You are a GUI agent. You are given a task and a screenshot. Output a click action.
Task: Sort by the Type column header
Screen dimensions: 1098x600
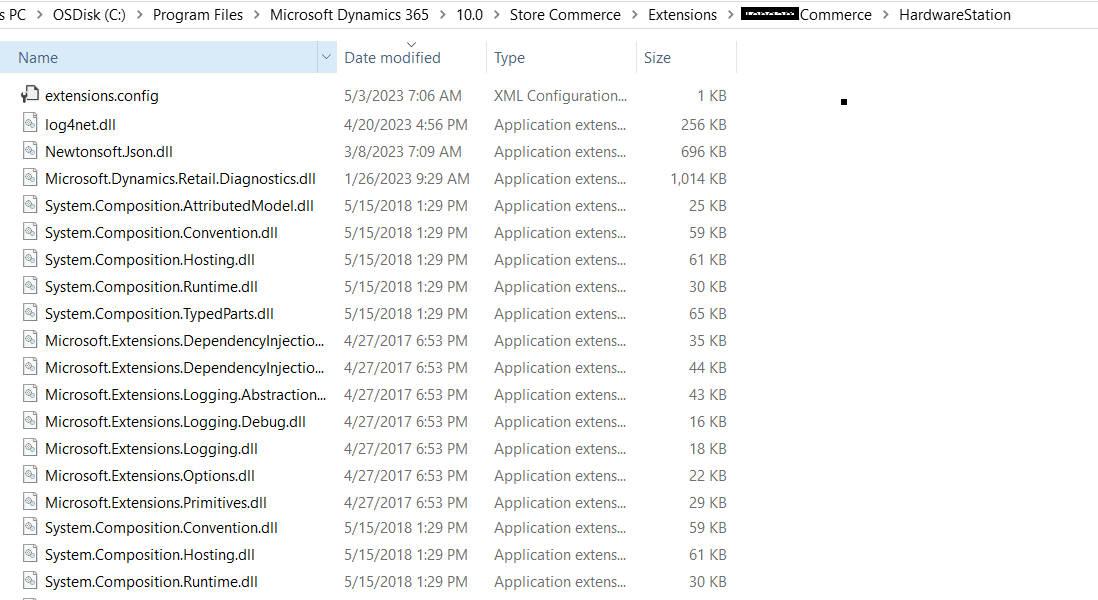click(509, 57)
